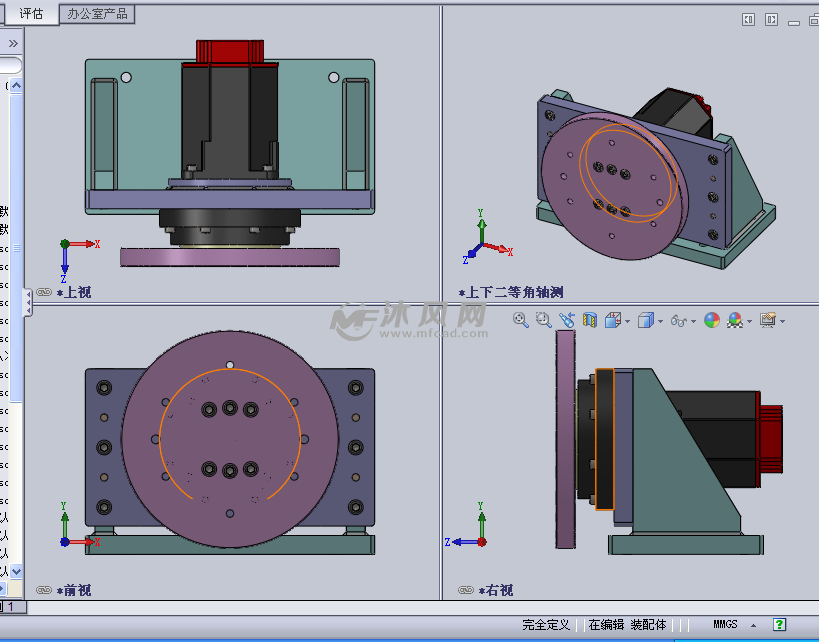Click the coordinate triad in isometric view
The height and width of the screenshot is (642, 819).
487,236
